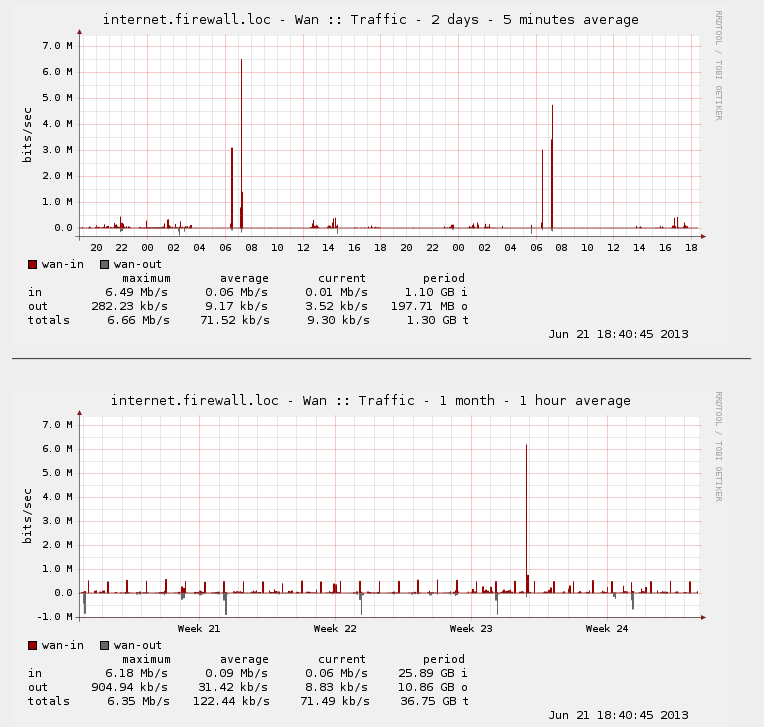Click the Week 22 axis label
This screenshot has width=771, height=727.
point(335,629)
